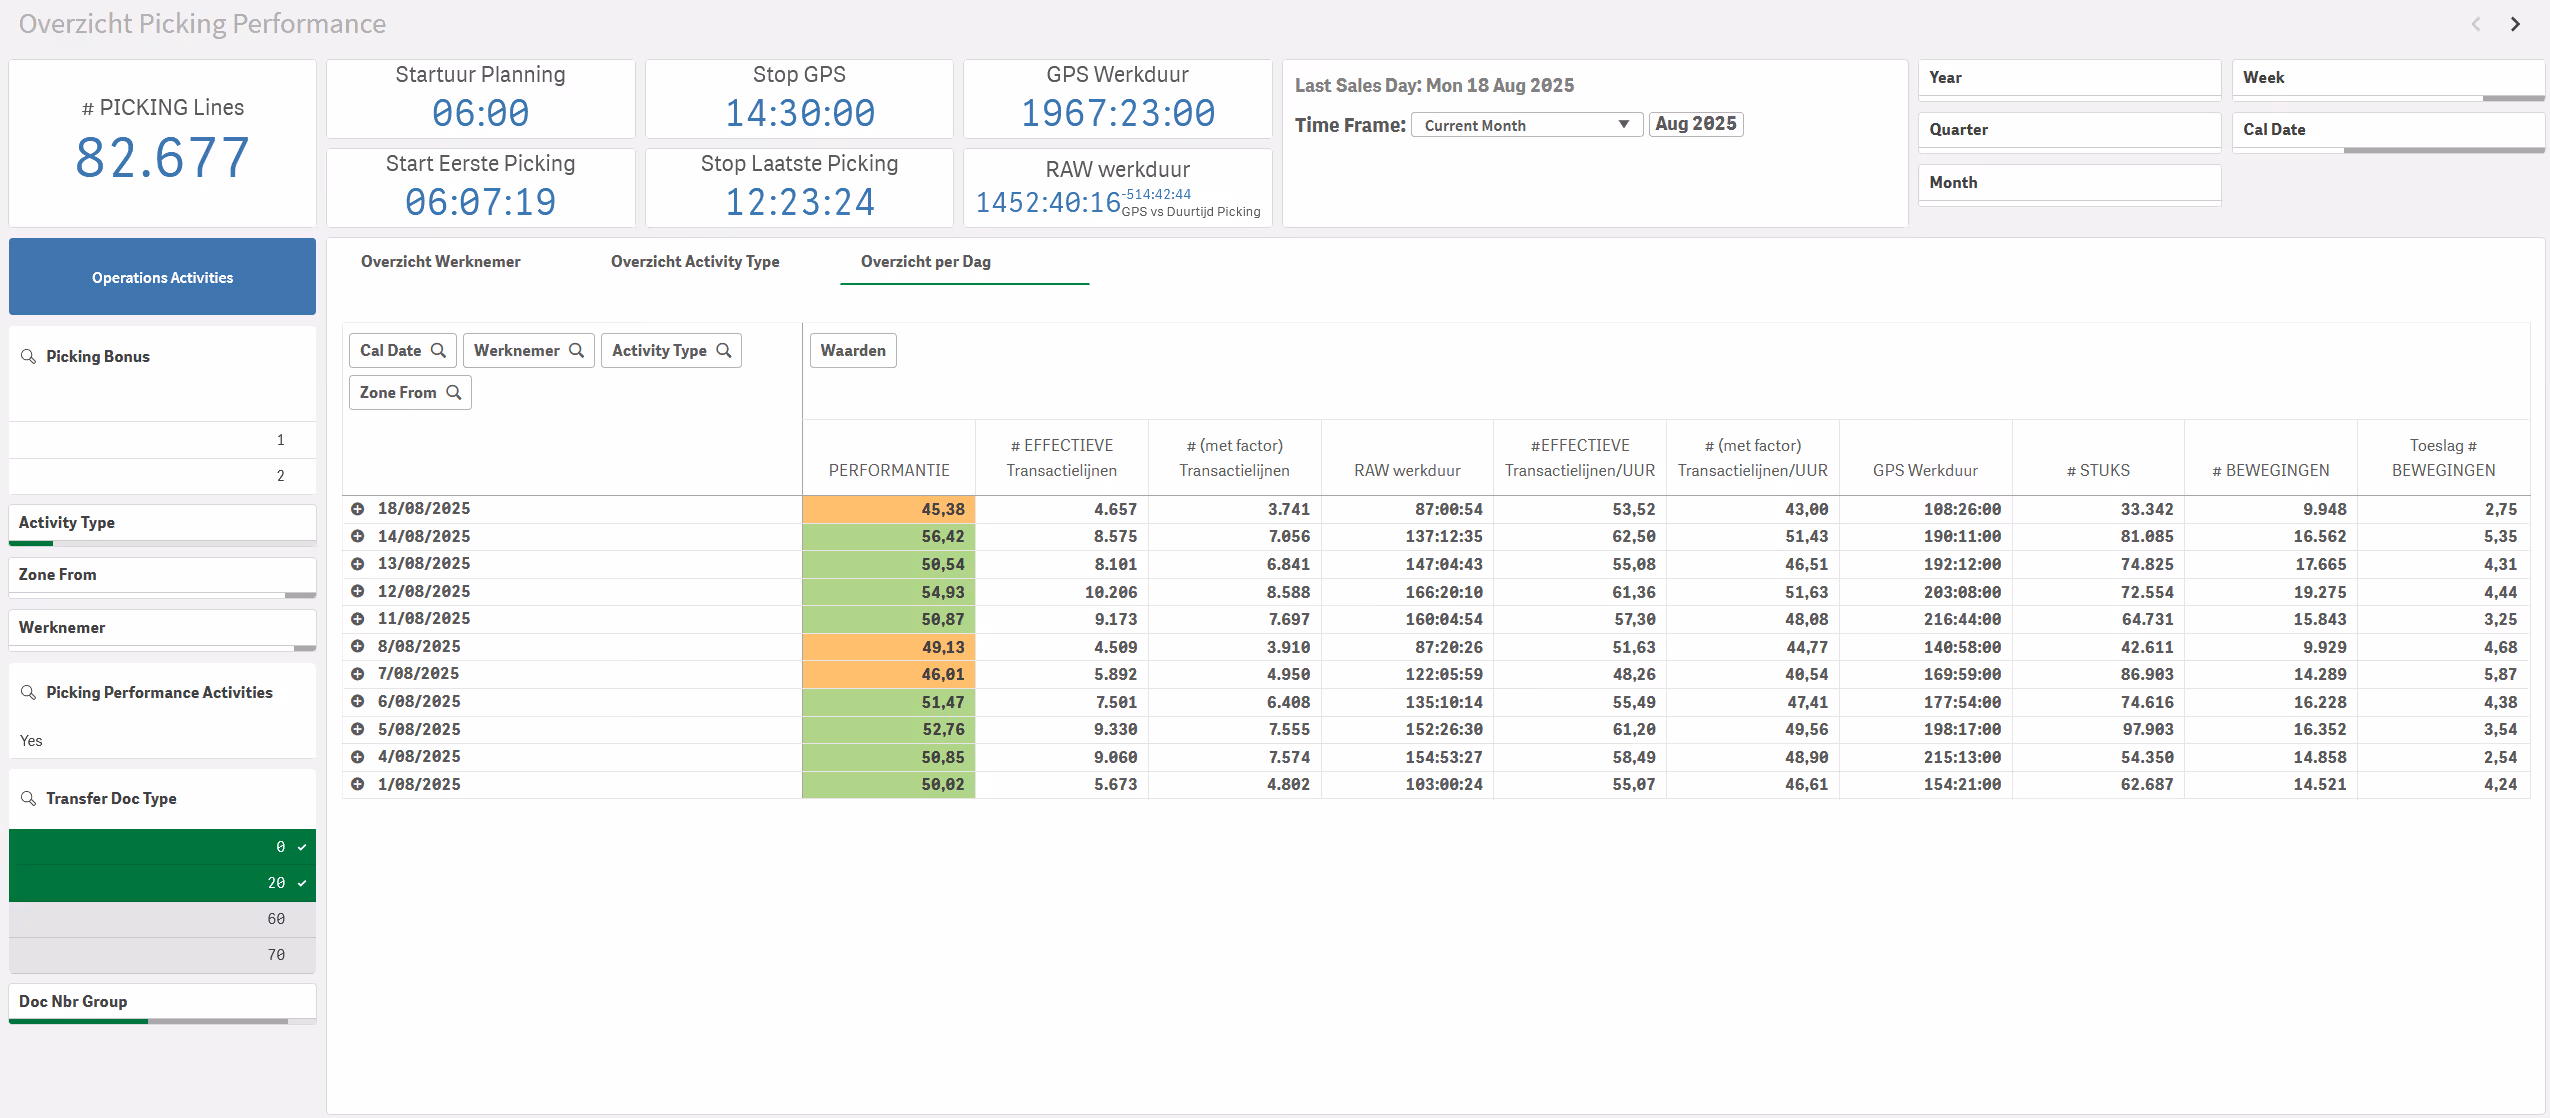Open the Year filter field

[2068, 78]
